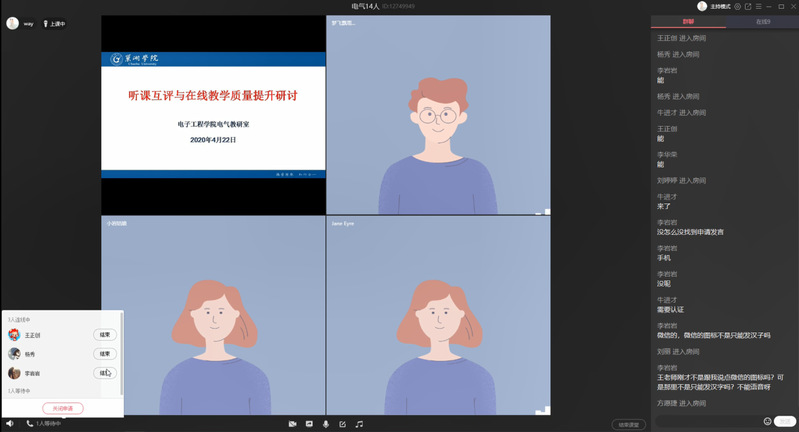Select the Jane Eyre video tile
The height and width of the screenshot is (432, 799).
(x=438, y=315)
